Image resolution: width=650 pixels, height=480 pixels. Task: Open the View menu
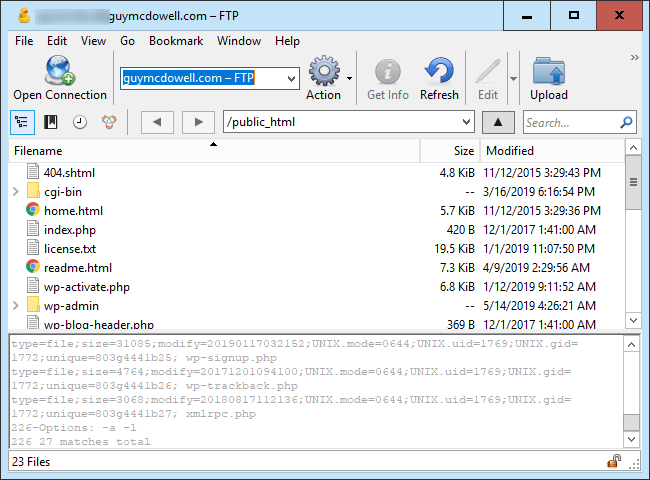click(x=93, y=41)
